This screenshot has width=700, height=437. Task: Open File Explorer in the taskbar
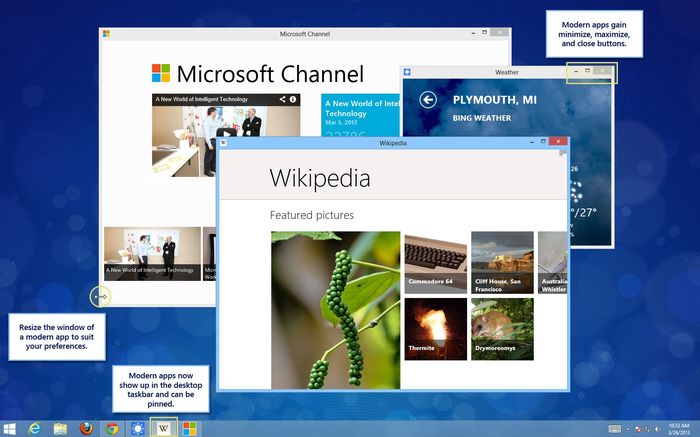[61, 428]
